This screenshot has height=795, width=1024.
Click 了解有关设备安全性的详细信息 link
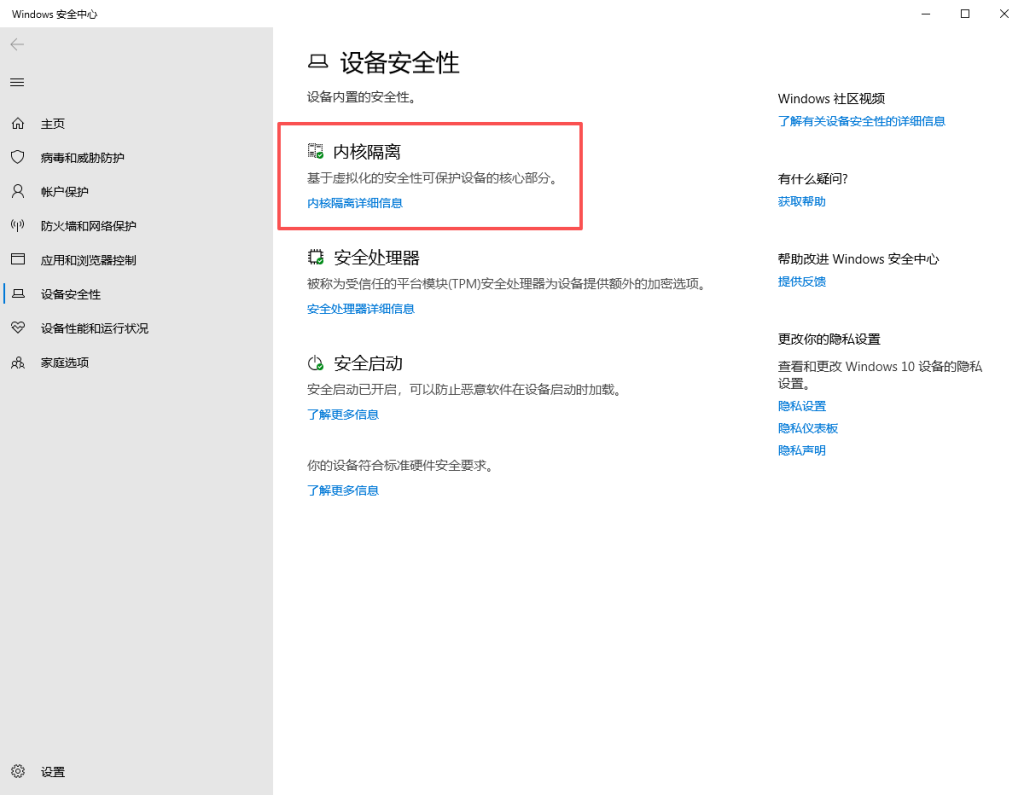click(x=861, y=121)
